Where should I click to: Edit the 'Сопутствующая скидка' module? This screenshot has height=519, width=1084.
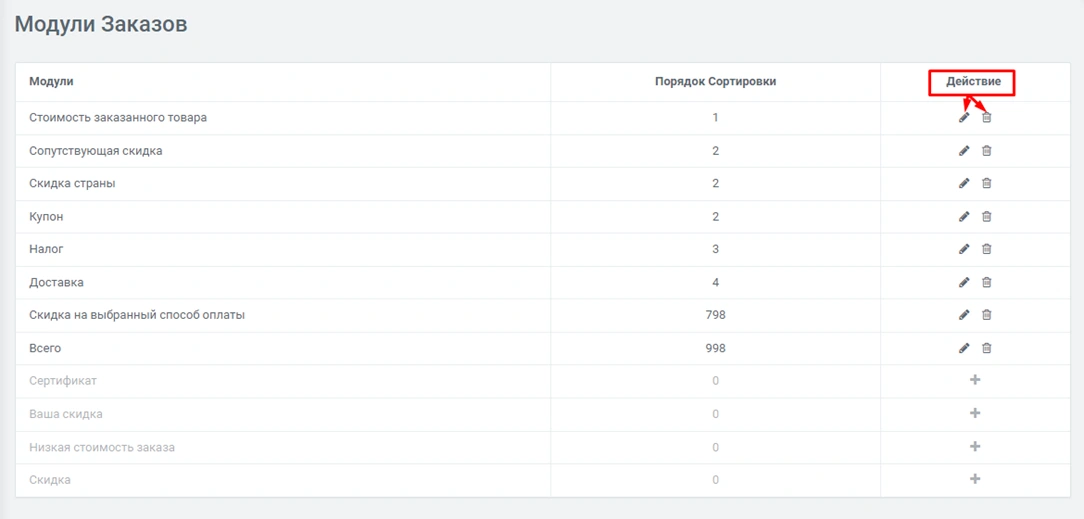click(964, 151)
